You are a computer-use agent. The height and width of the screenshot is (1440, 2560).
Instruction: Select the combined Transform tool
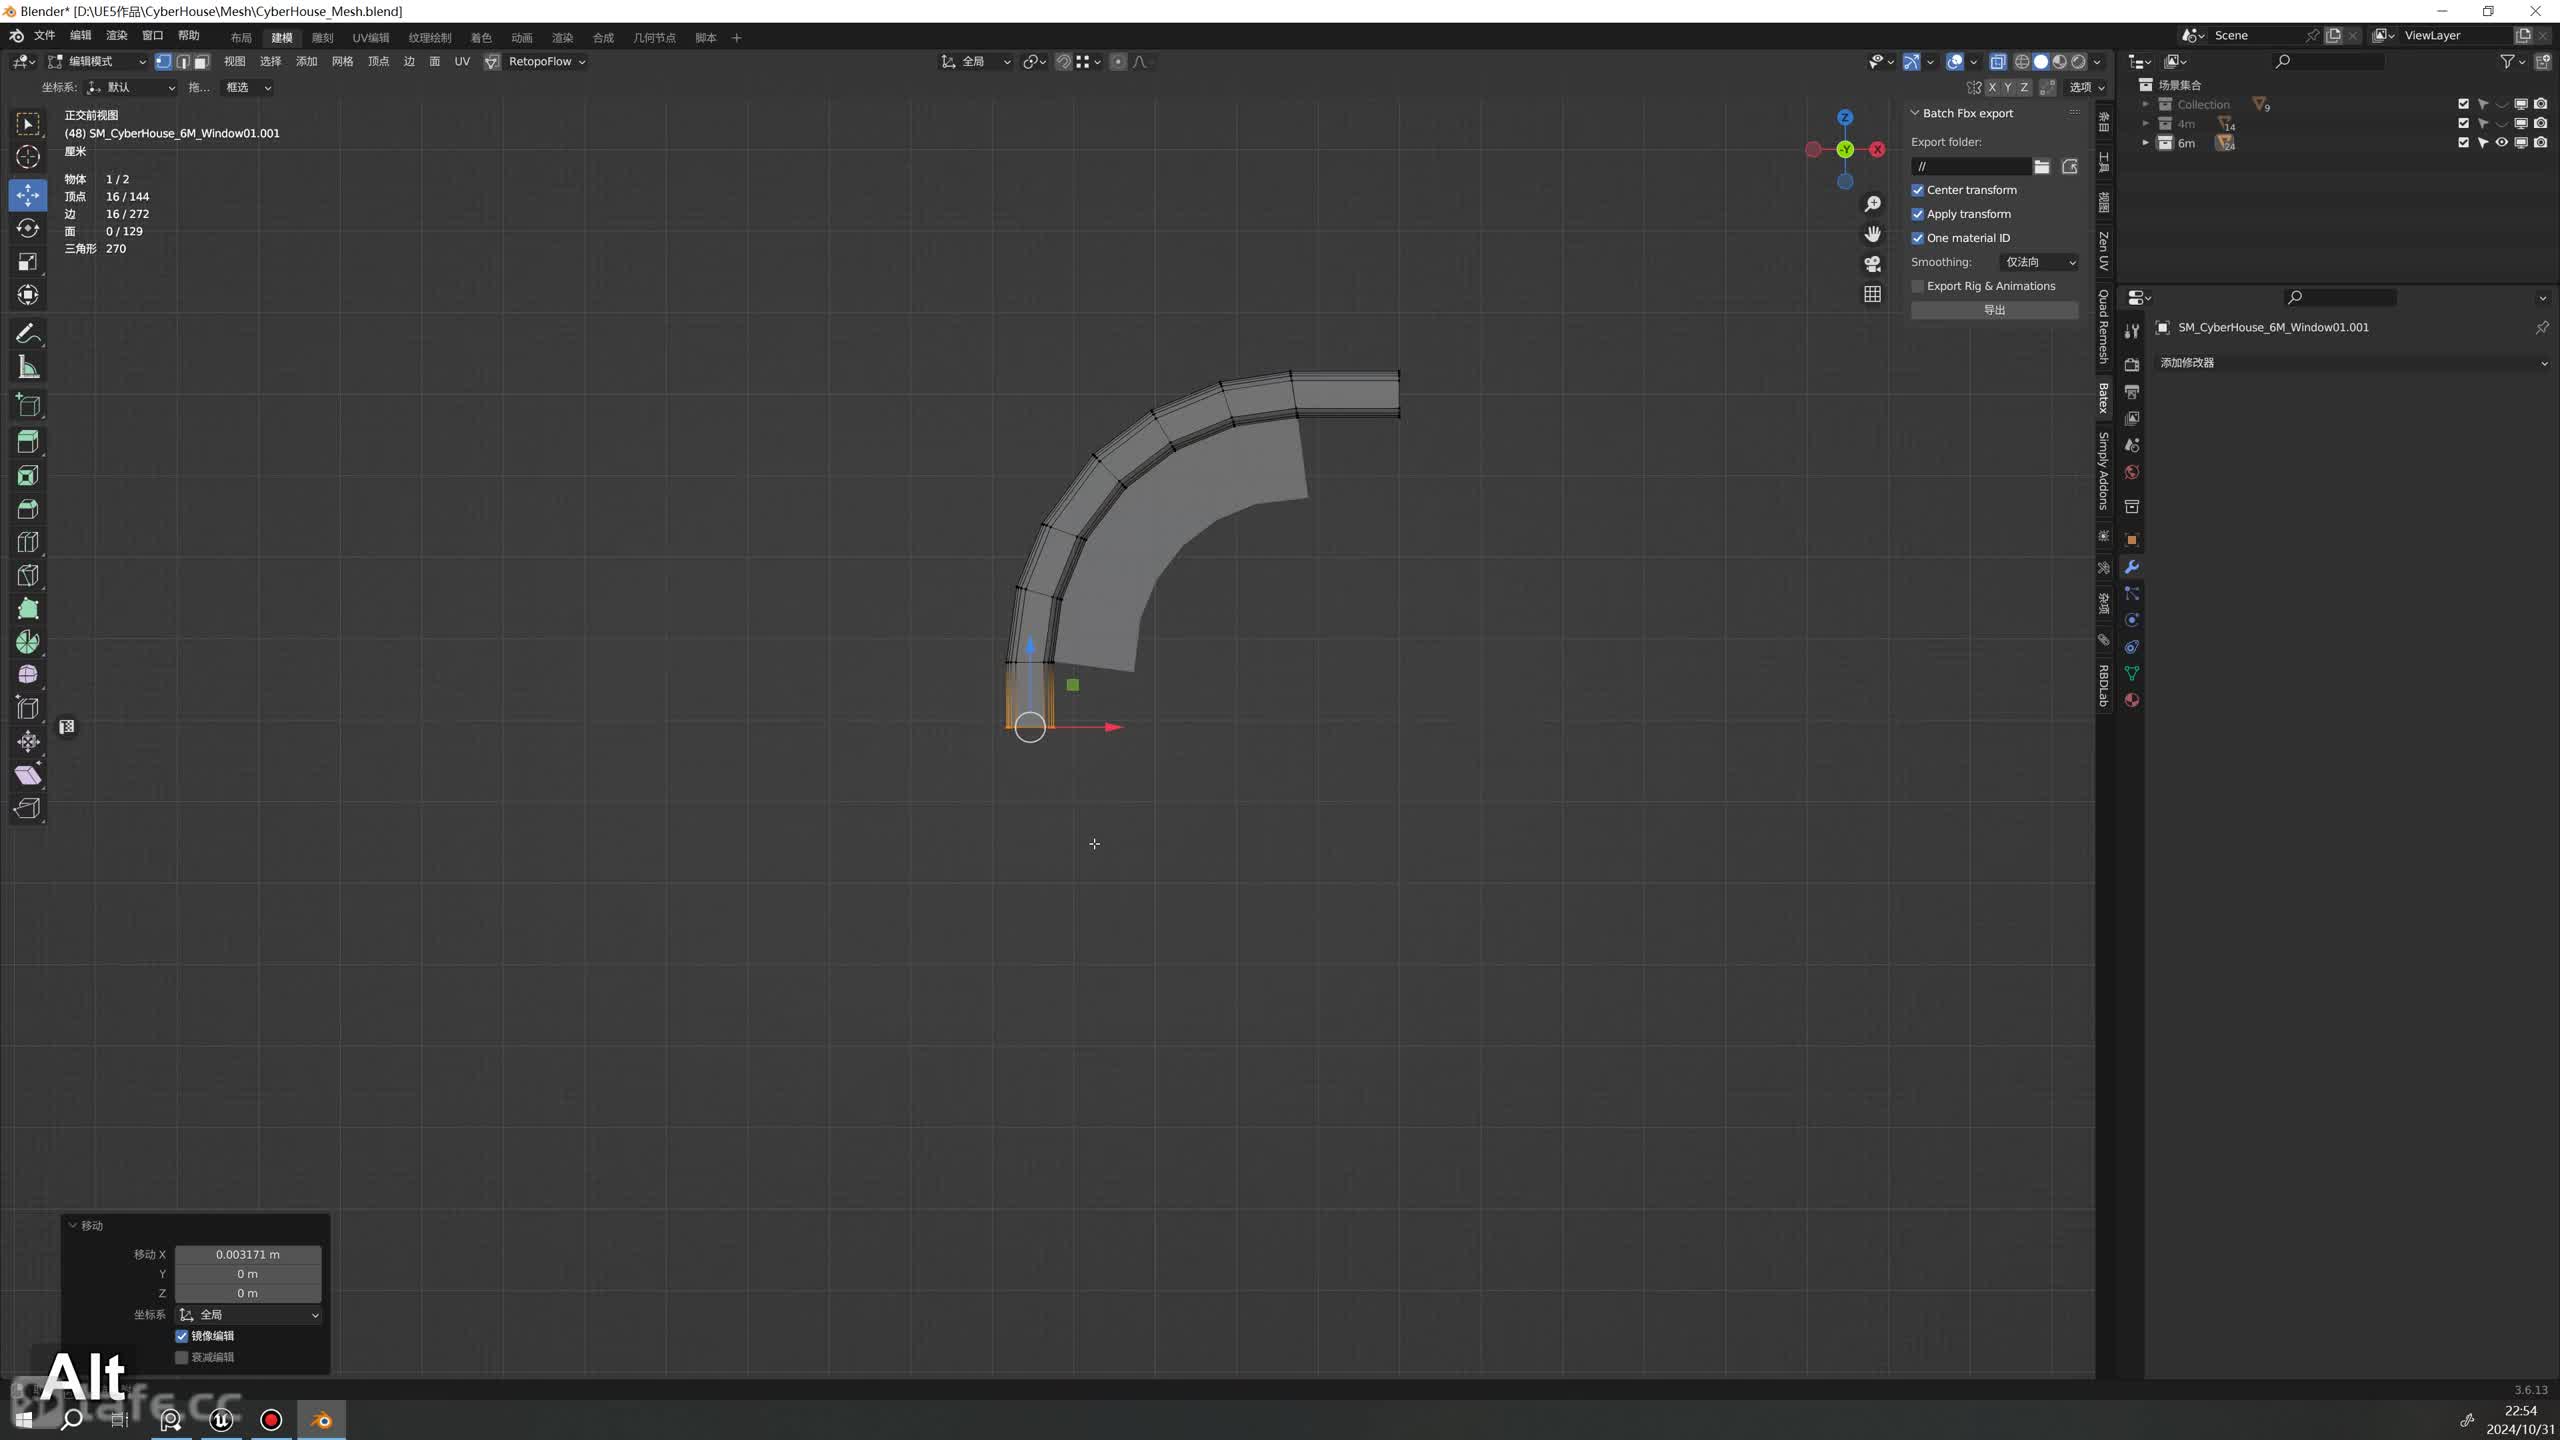click(28, 295)
